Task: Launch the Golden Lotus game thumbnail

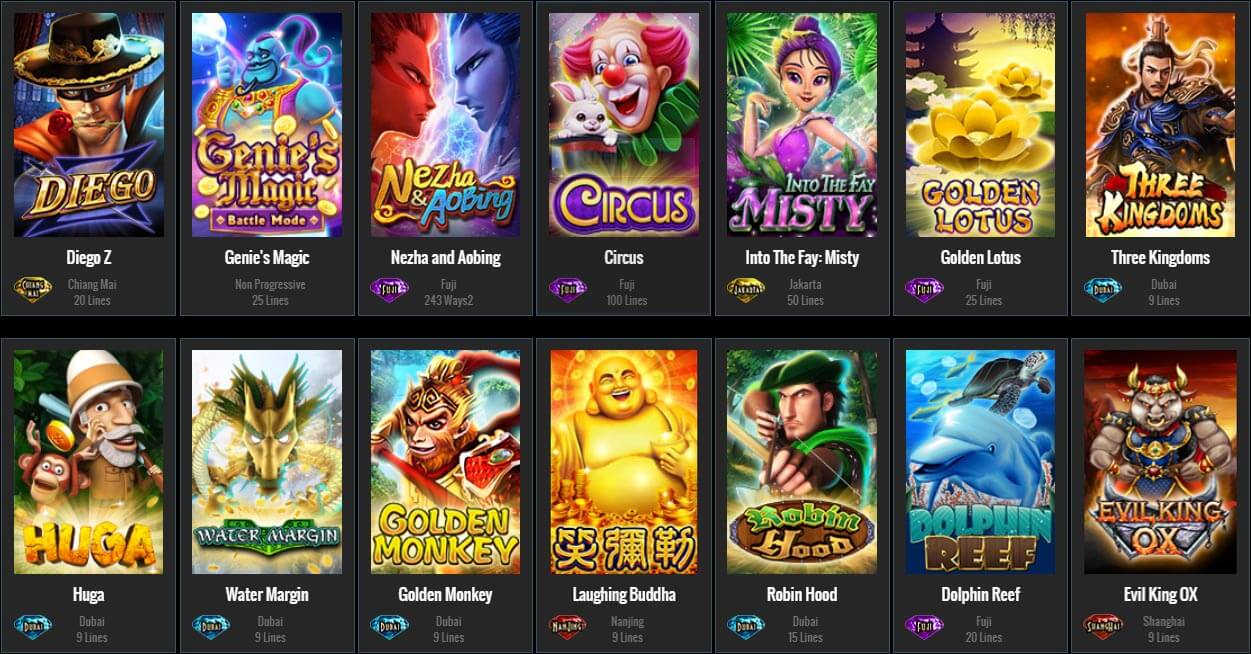Action: 981,125
